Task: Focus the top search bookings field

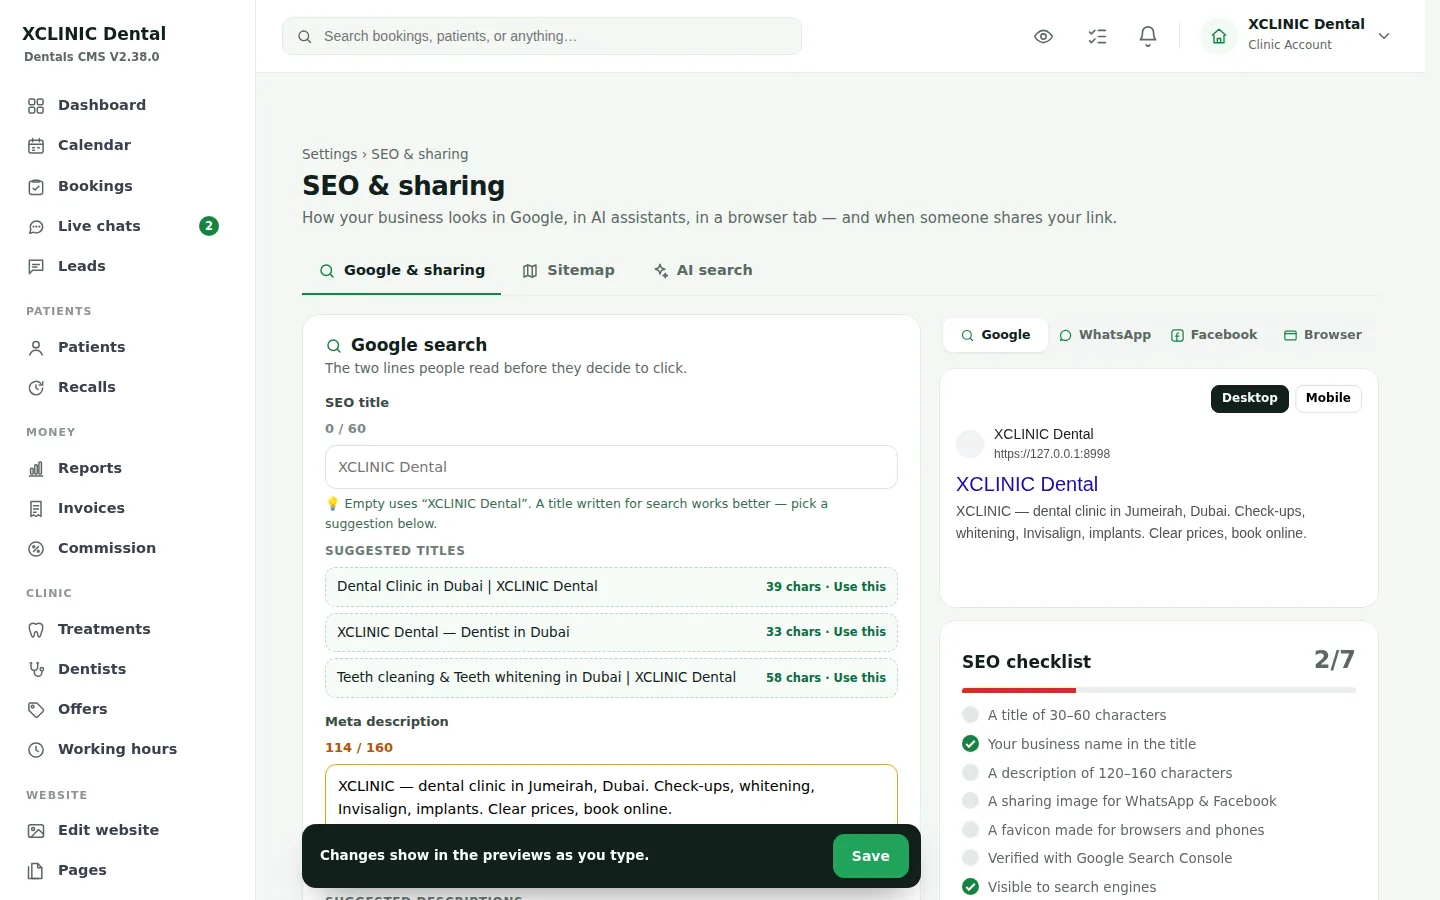Action: [542, 36]
